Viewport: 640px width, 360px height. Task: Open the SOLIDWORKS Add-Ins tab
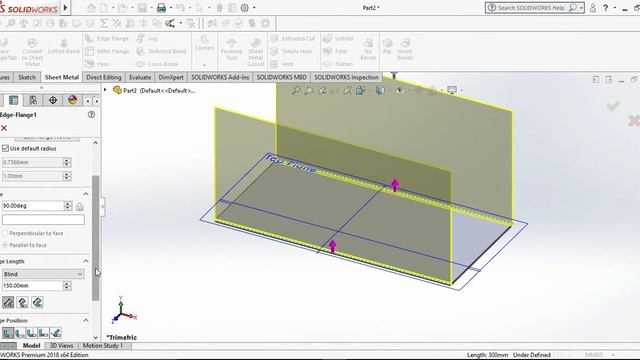(x=220, y=77)
